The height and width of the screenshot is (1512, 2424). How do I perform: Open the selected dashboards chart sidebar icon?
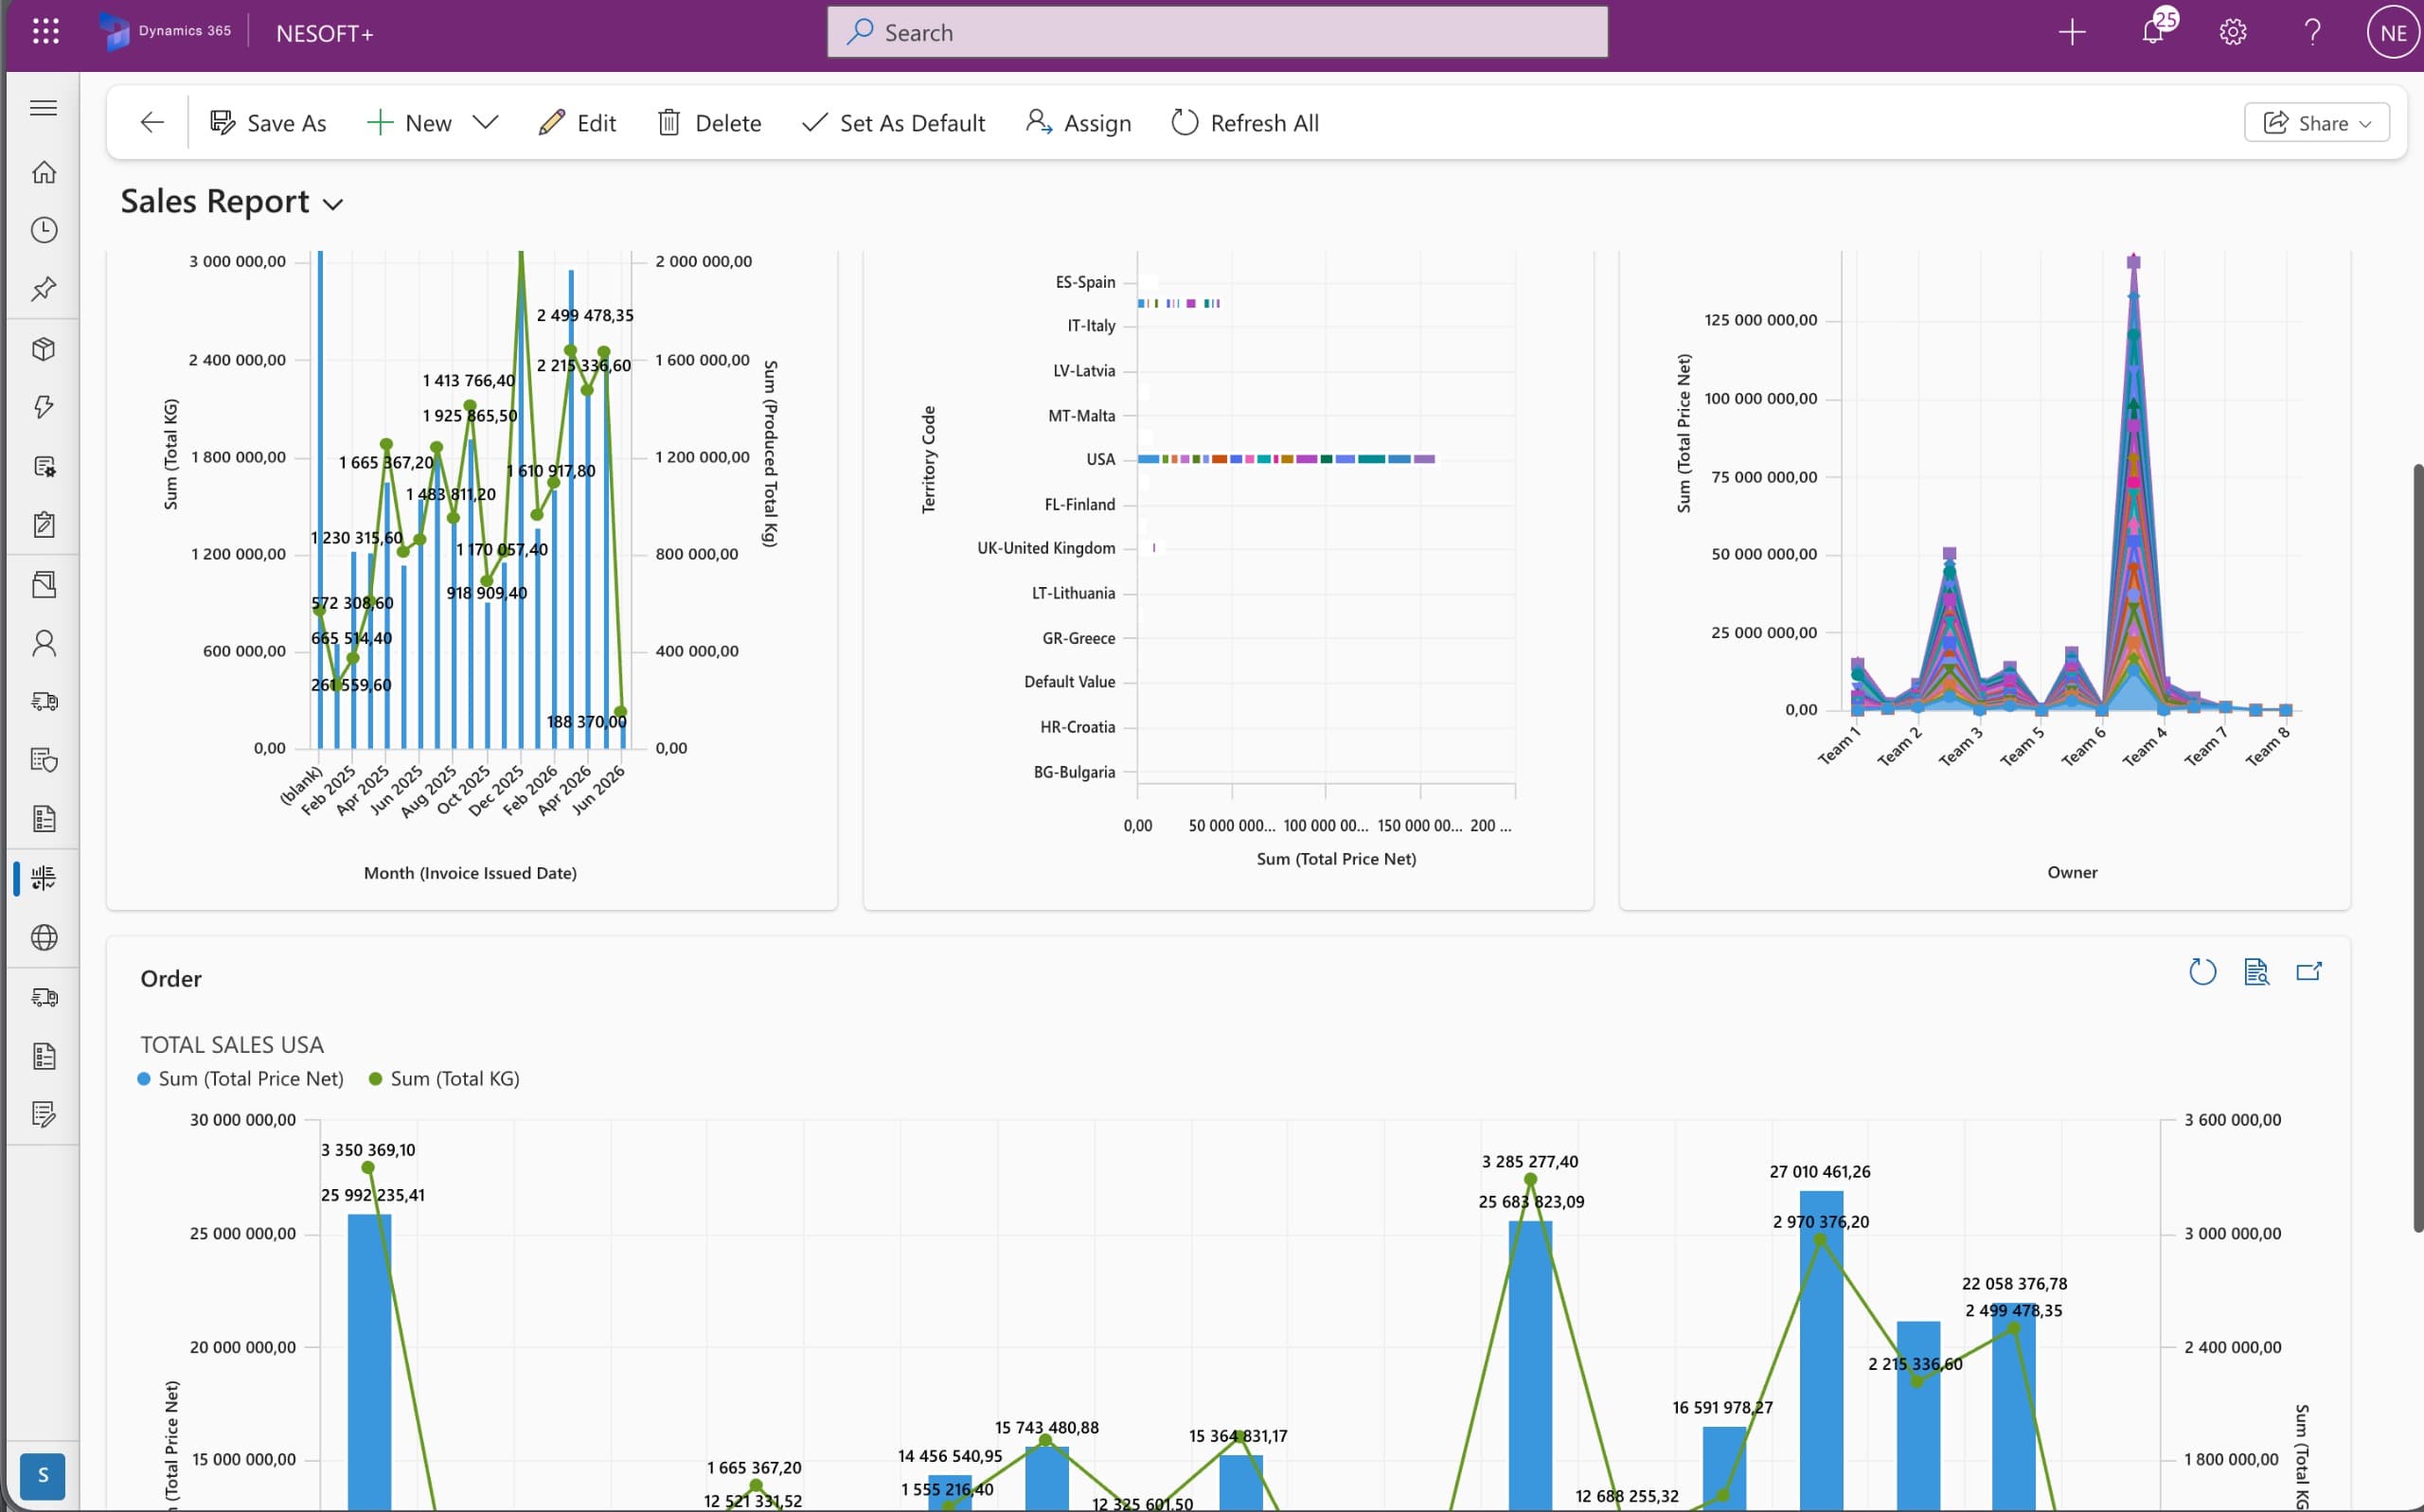point(43,878)
